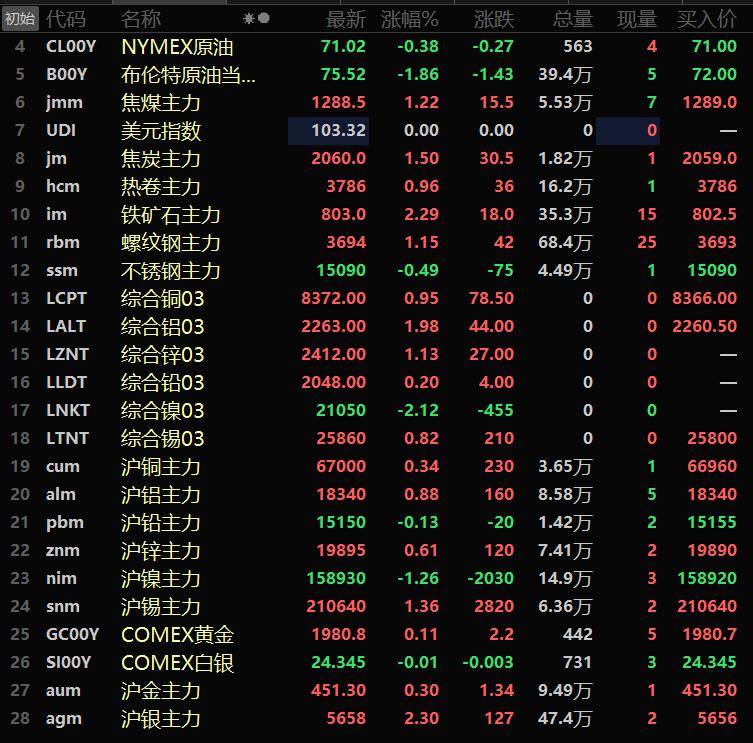Viewport: 753px width, 743px height.
Task: Select the 沪铜主力 row
Action: (376, 466)
